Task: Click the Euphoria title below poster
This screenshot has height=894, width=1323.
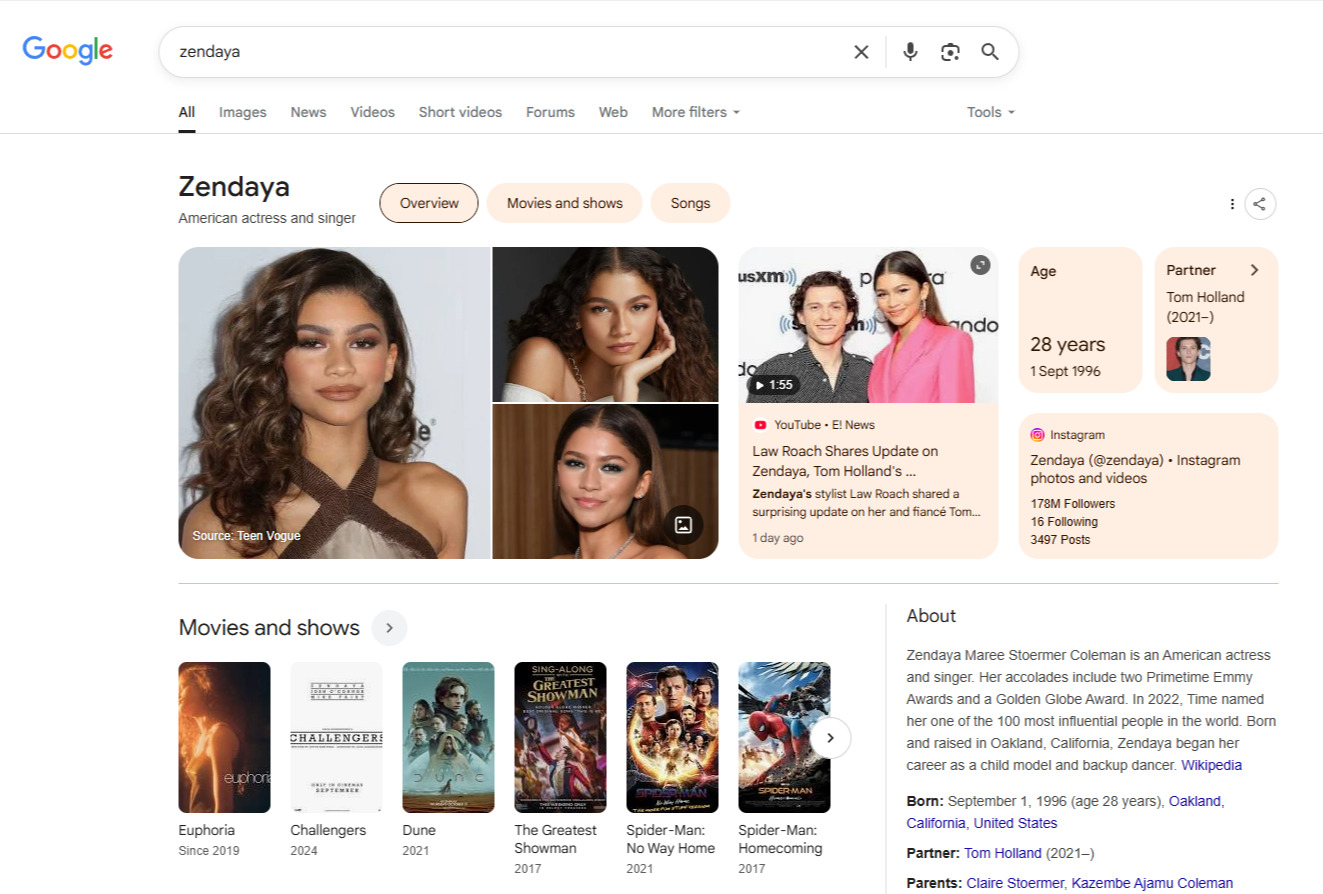Action: [207, 830]
